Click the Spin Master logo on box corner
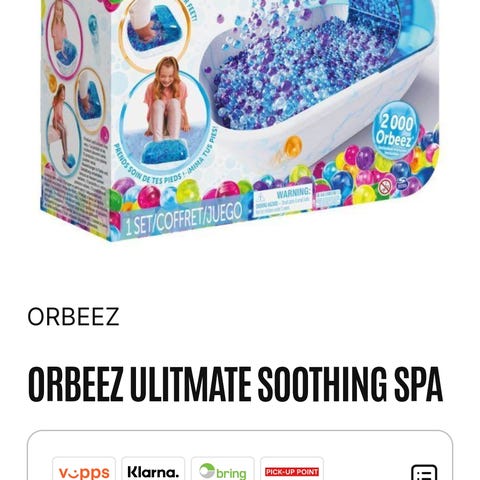 pyautogui.click(x=403, y=184)
